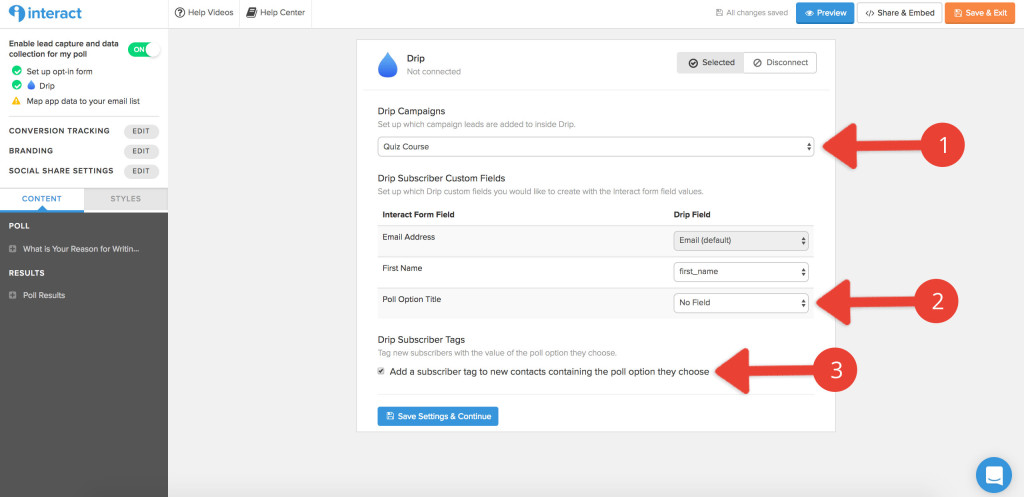Click the green check beside Drip
The width and height of the screenshot is (1024, 497).
click(16, 86)
